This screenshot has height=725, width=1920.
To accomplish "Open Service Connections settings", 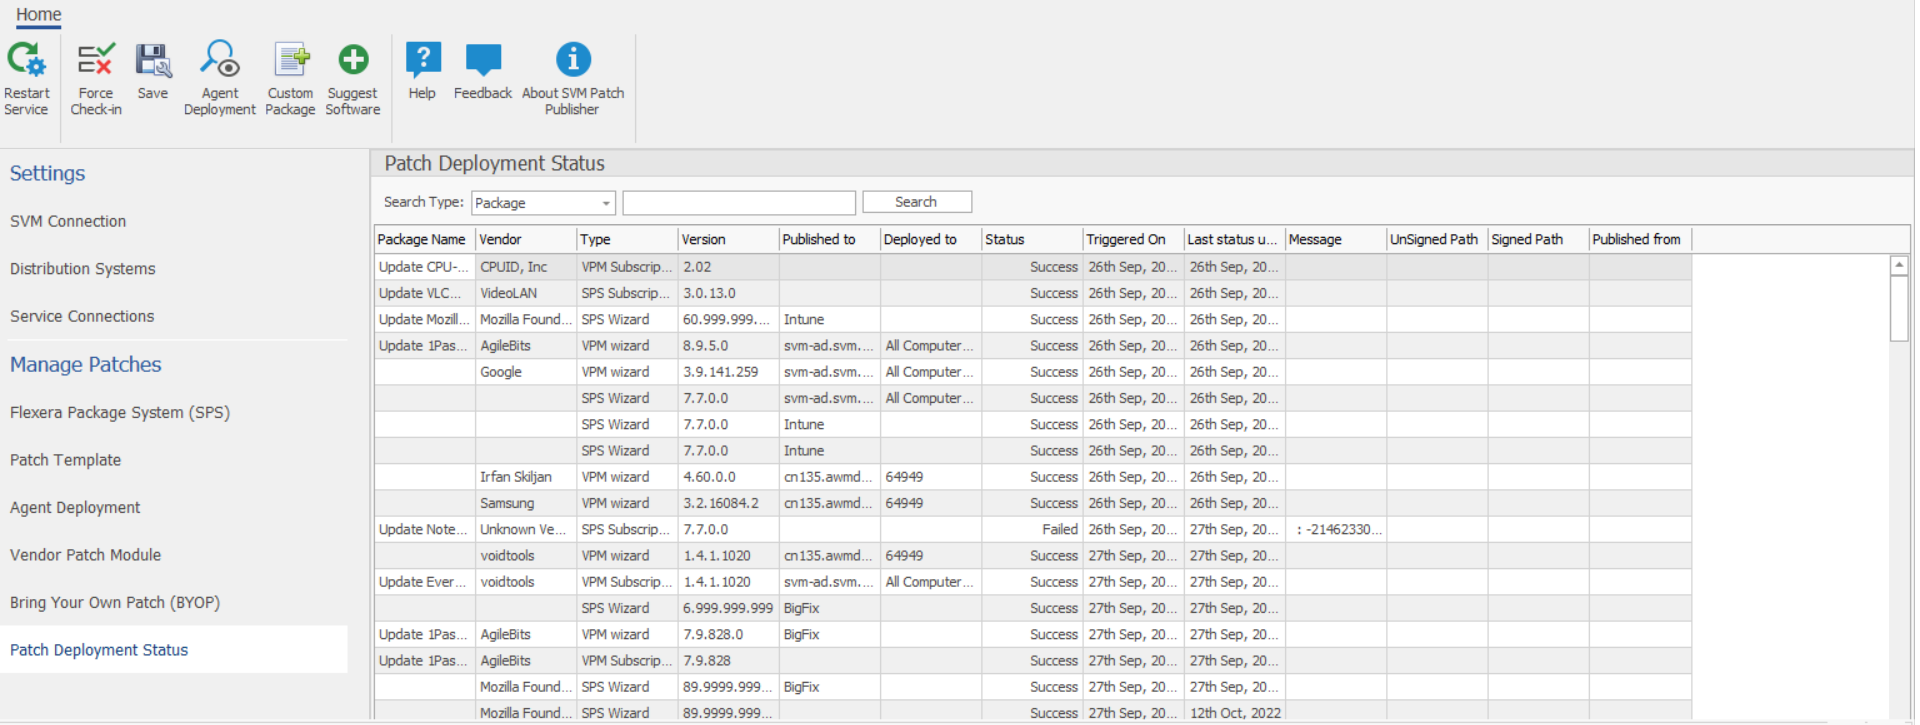I will tap(82, 316).
